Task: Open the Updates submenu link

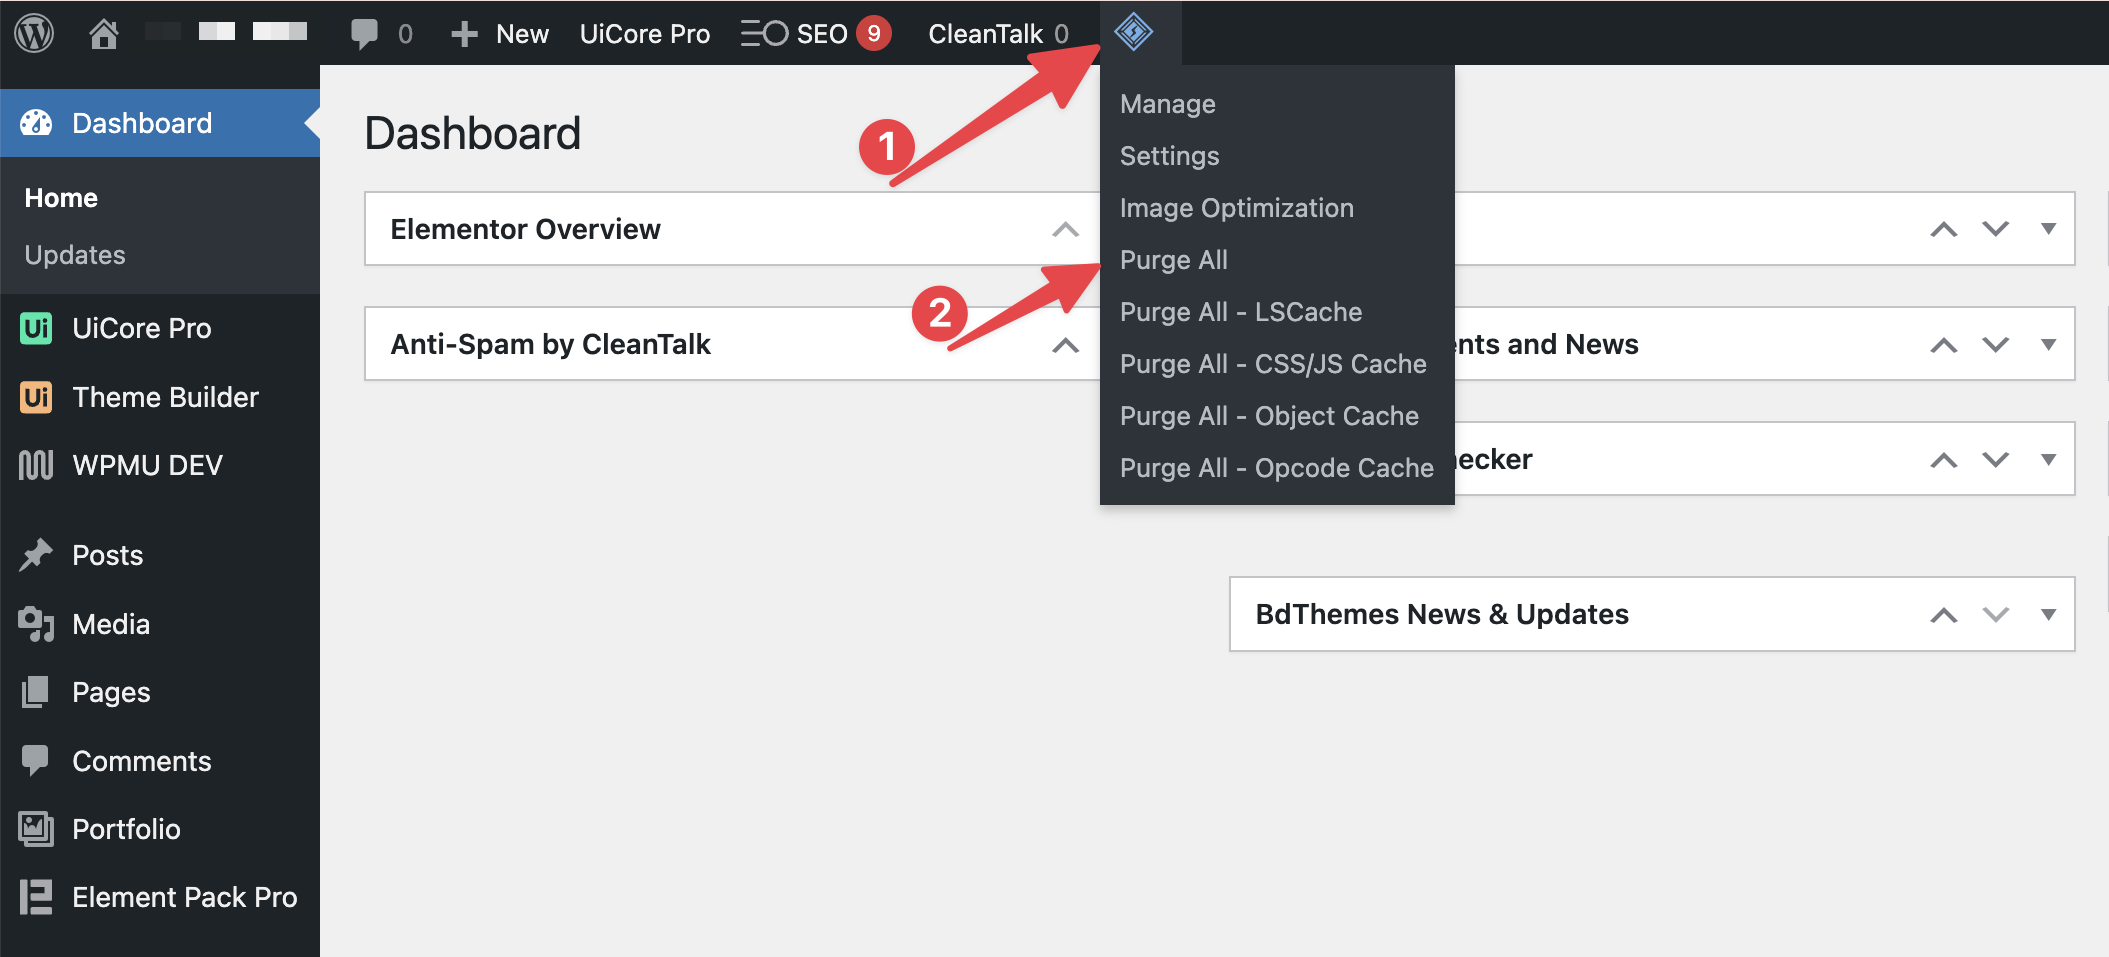Action: click(x=75, y=255)
